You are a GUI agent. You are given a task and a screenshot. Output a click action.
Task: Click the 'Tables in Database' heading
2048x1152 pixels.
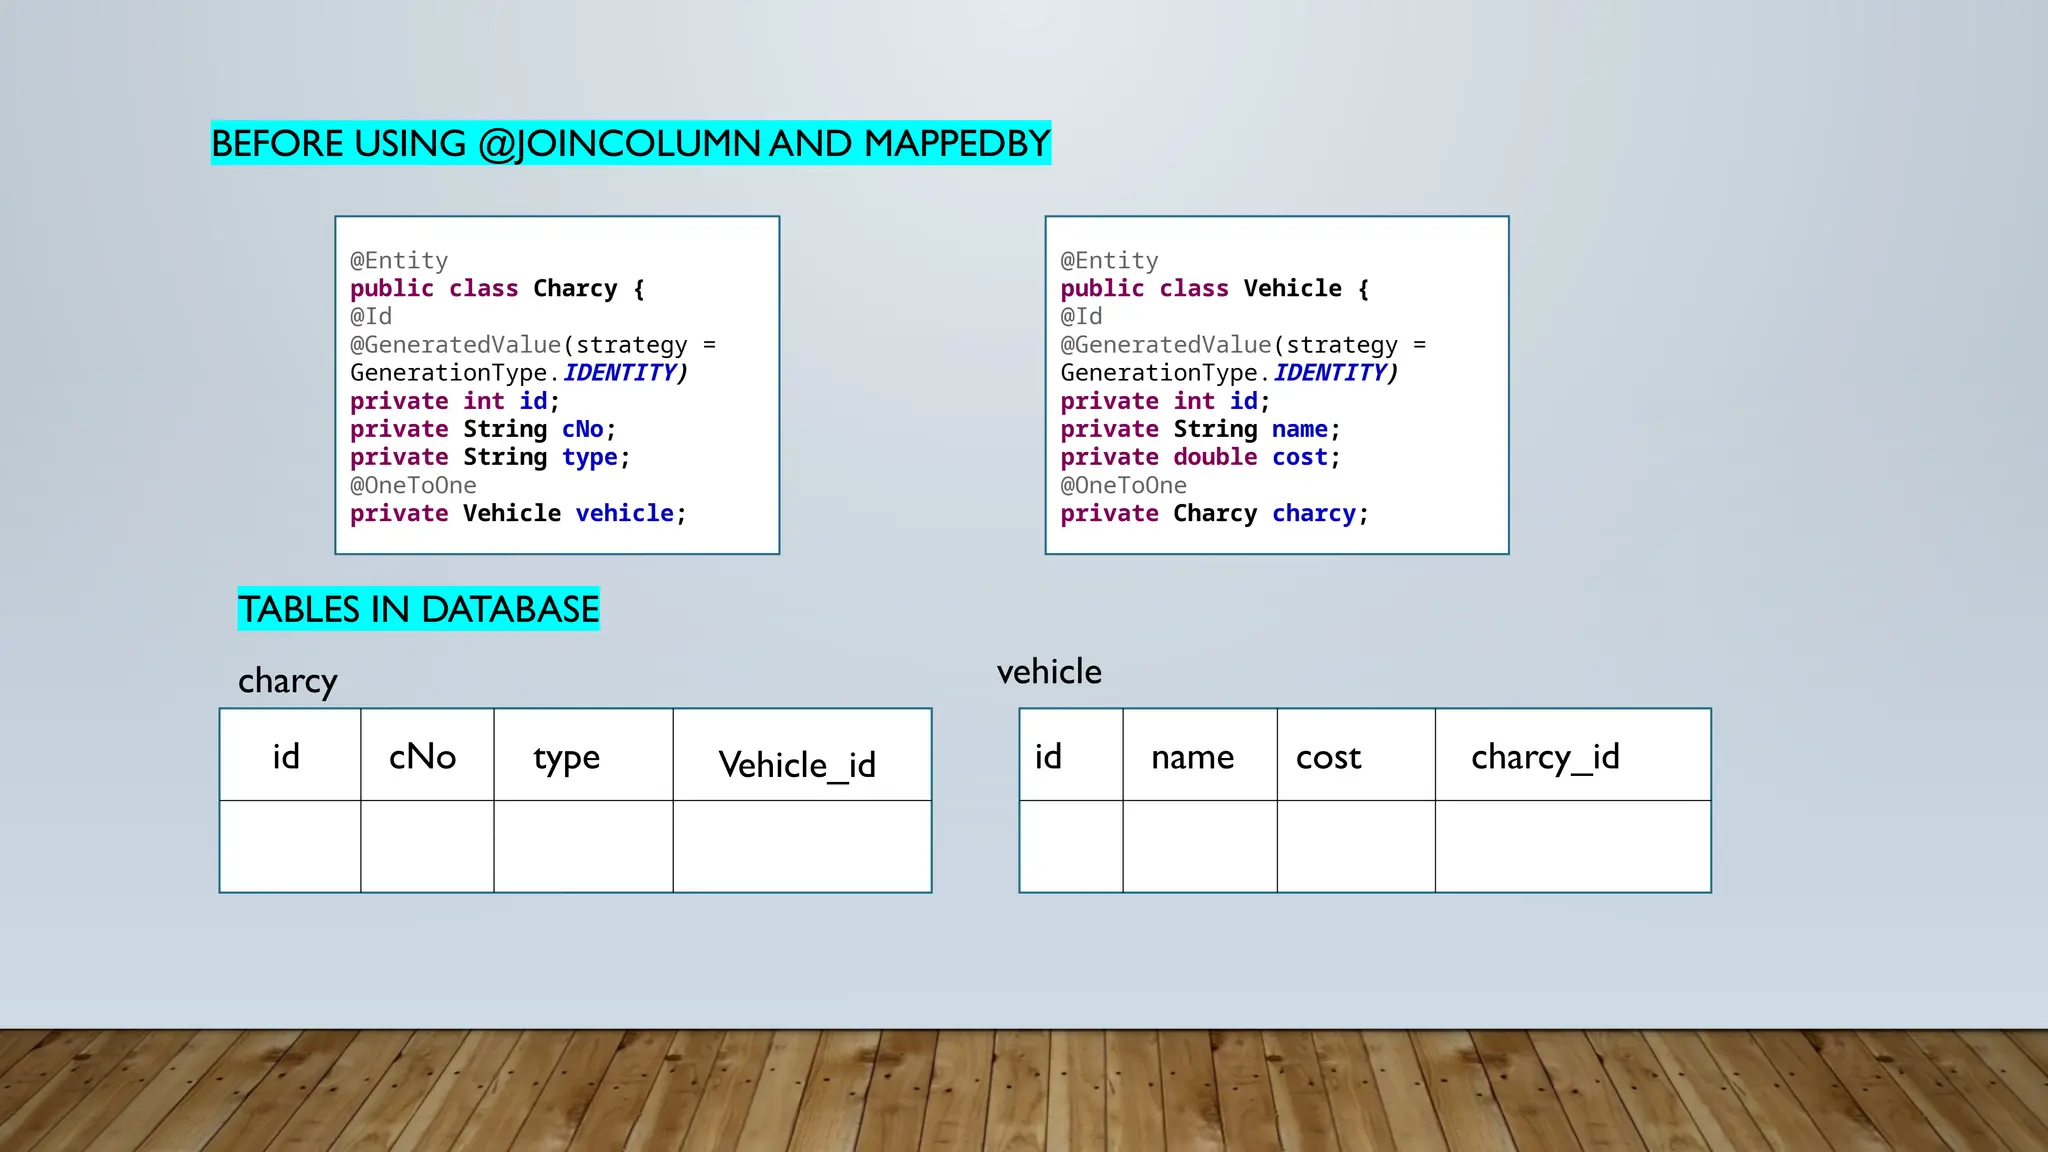[418, 609]
